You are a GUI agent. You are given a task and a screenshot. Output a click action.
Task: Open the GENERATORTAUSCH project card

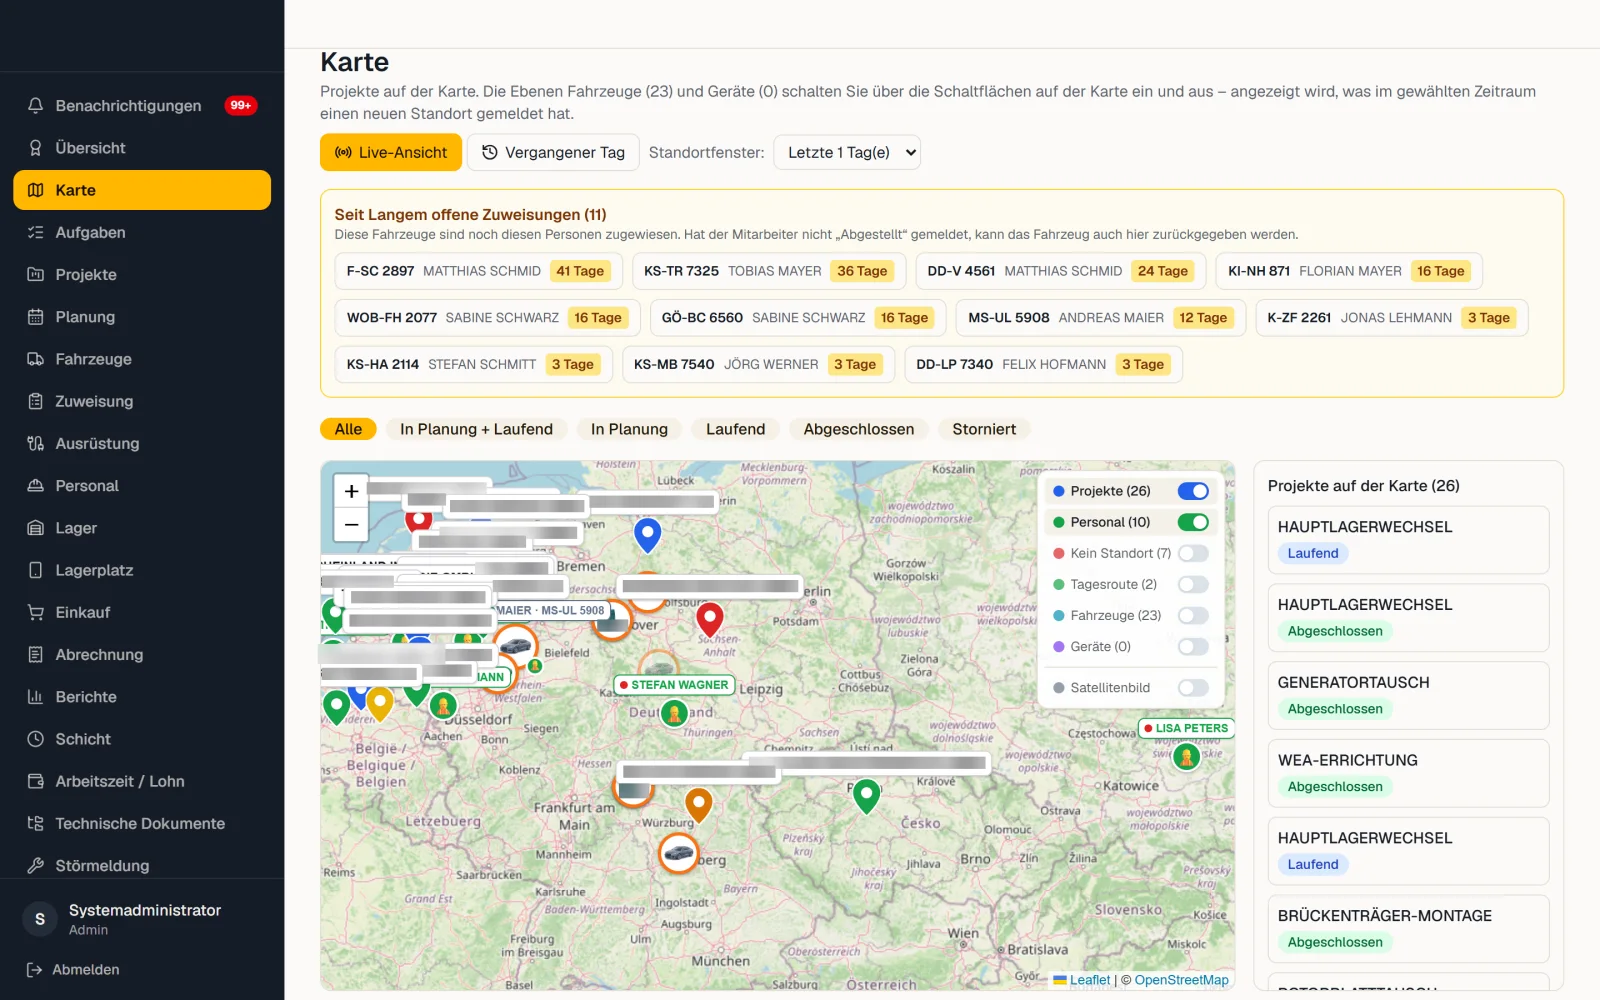coord(1408,695)
